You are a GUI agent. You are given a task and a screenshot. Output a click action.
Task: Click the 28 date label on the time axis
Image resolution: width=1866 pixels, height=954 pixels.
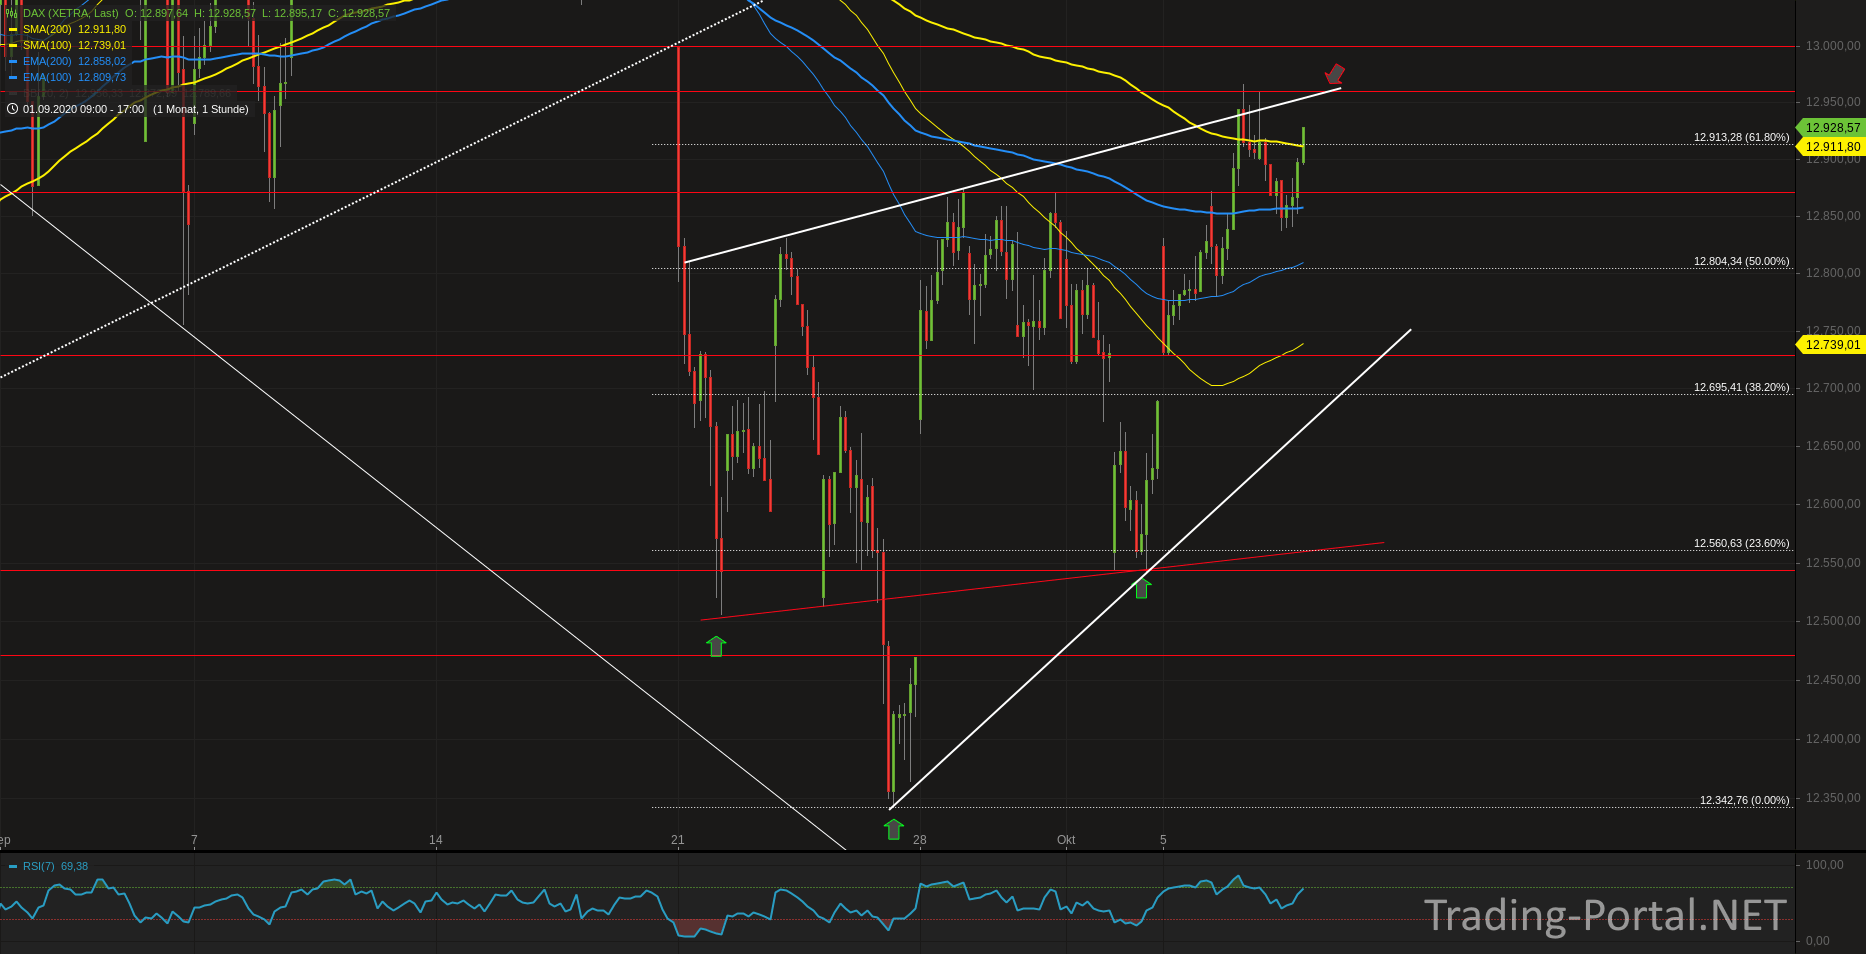920,840
